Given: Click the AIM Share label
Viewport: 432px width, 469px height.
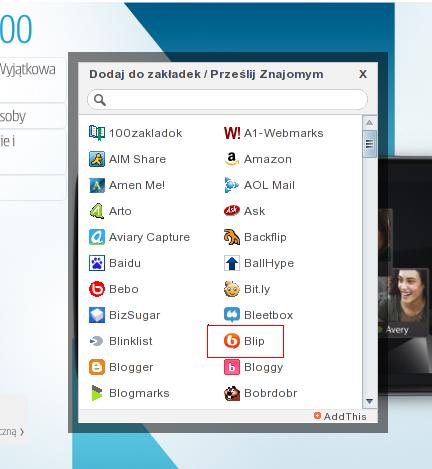Looking at the screenshot, I should [x=137, y=159].
